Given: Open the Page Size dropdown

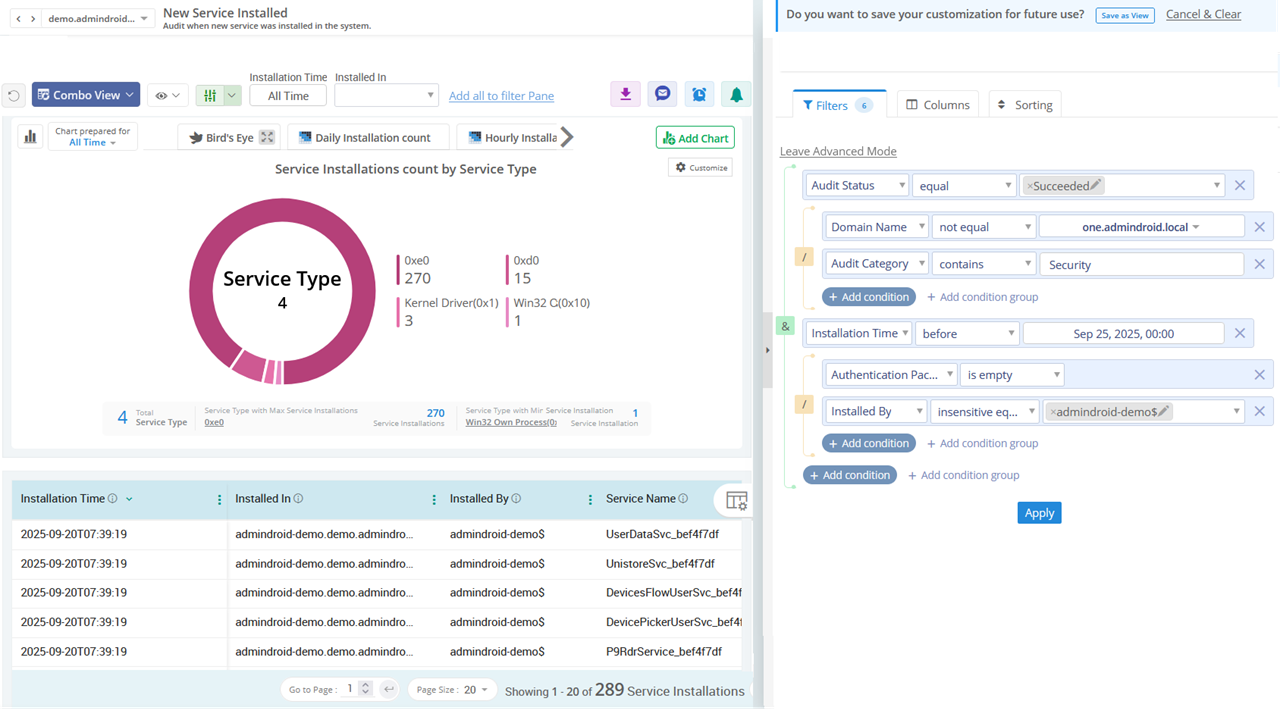Looking at the screenshot, I should coord(452,690).
